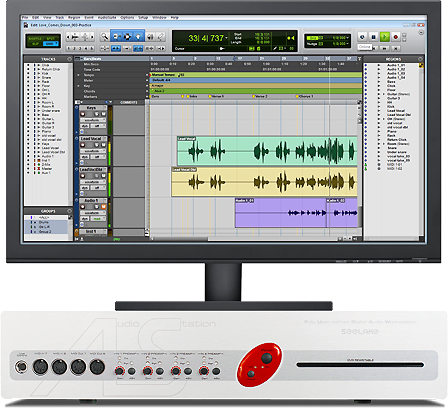Click horizontal zoom out left arrow
Image resolution: width=448 pixels, height=408 pixels.
click(68, 37)
